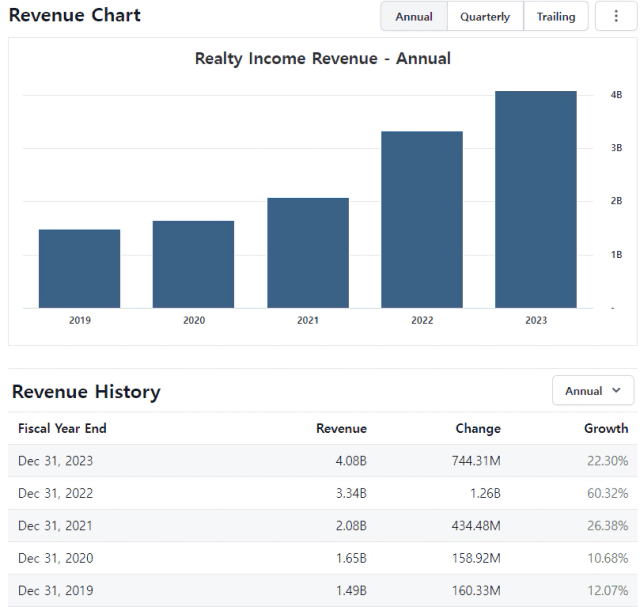Click the 2023 x-axis label
This screenshot has width=640, height=607.
pos(536,320)
